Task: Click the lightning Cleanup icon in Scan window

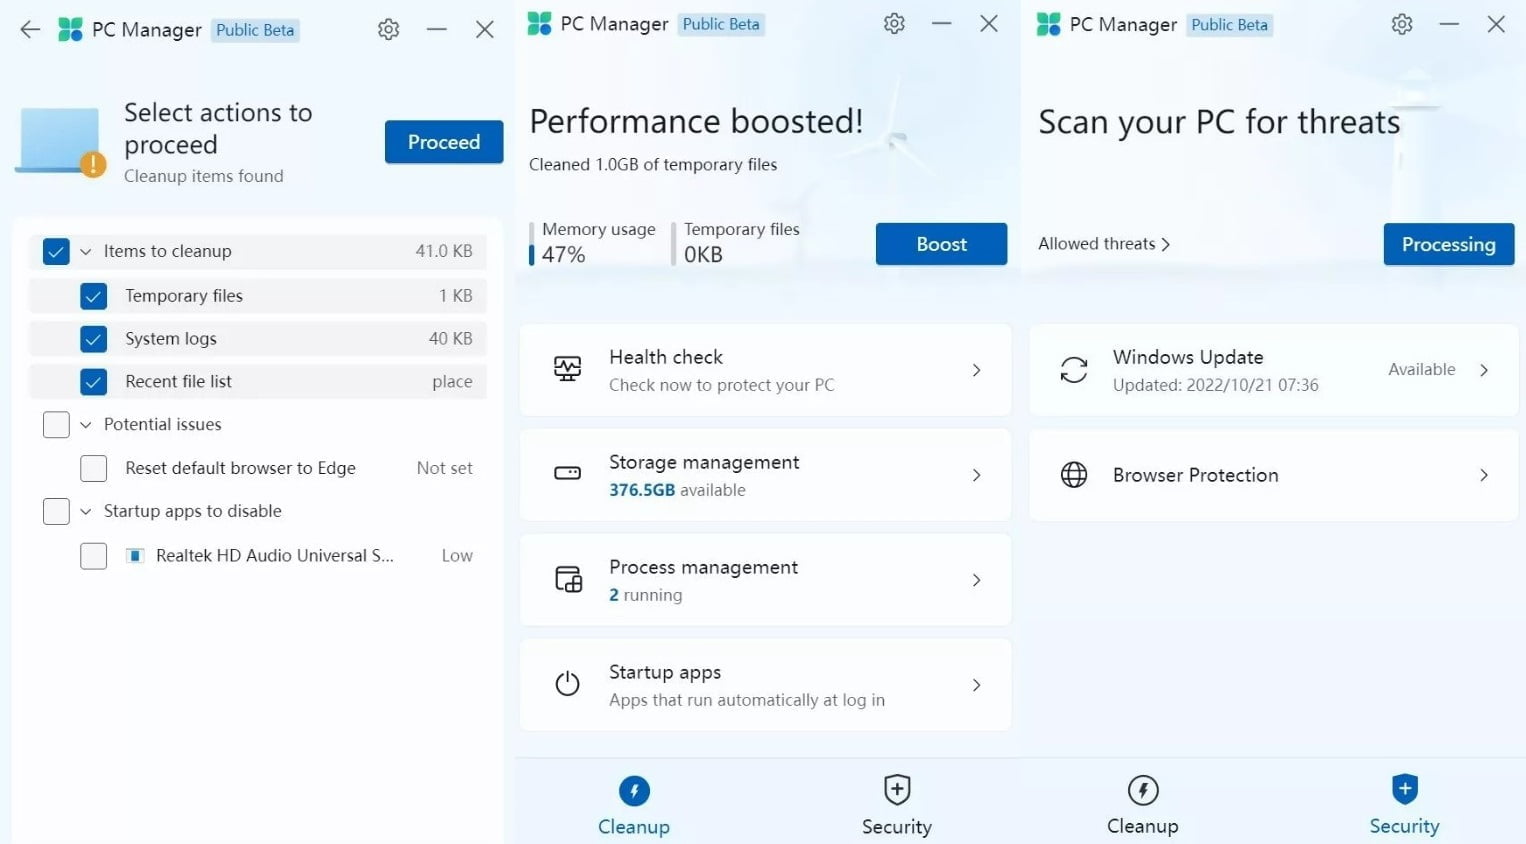Action: [1143, 790]
